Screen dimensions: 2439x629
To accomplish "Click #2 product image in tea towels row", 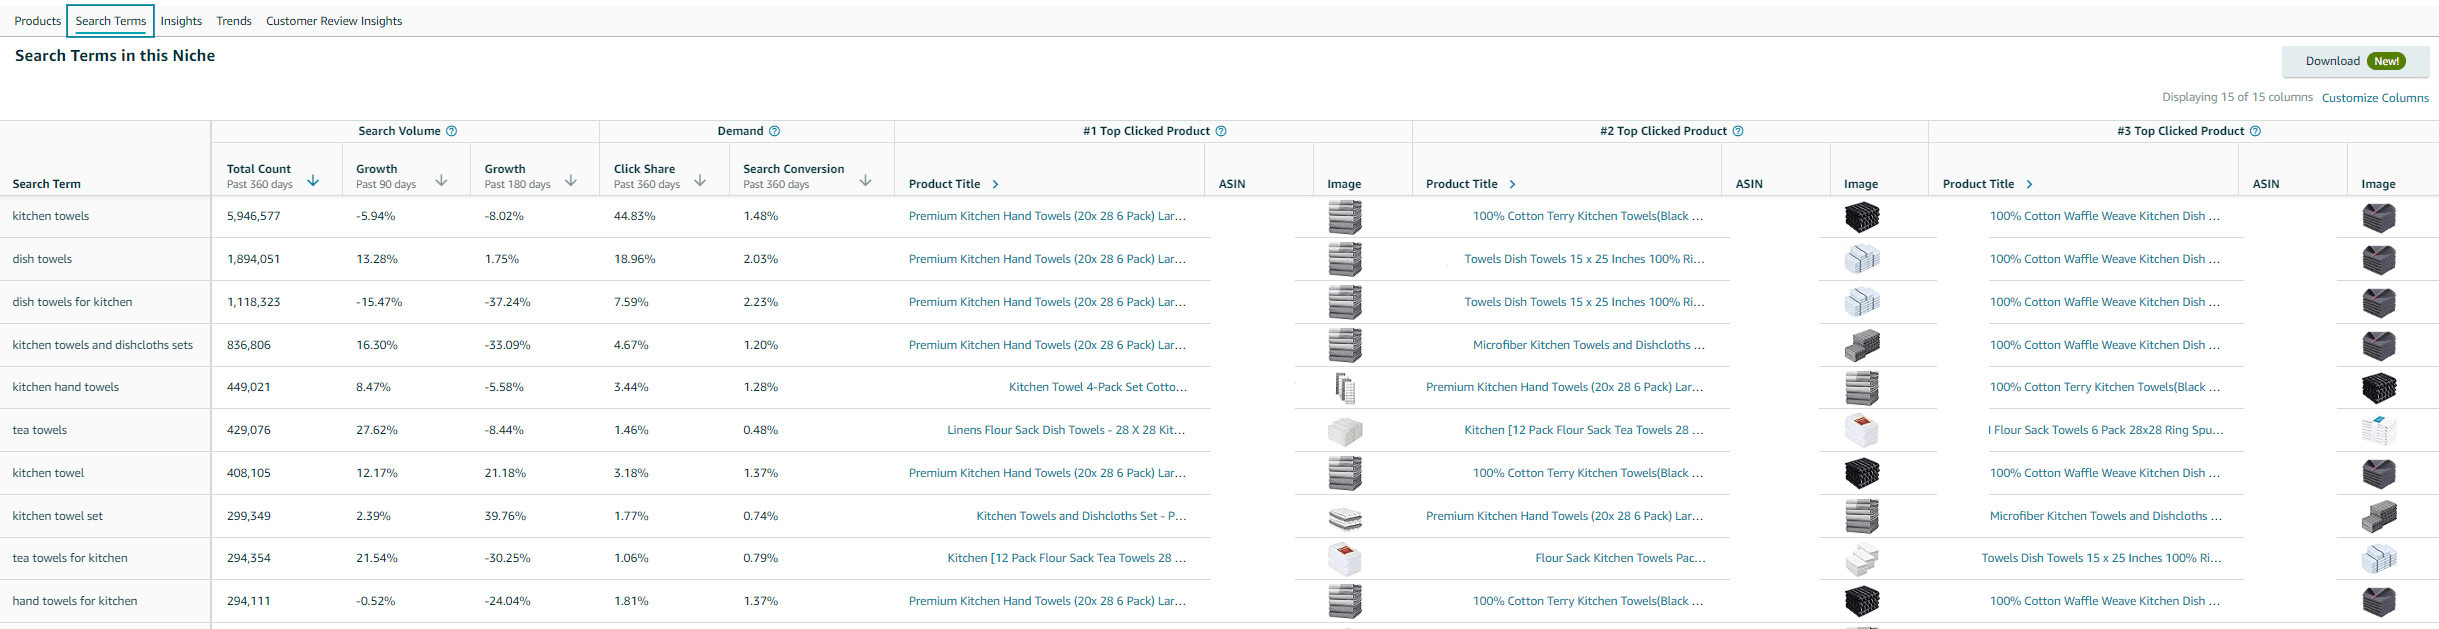I will click(1861, 430).
